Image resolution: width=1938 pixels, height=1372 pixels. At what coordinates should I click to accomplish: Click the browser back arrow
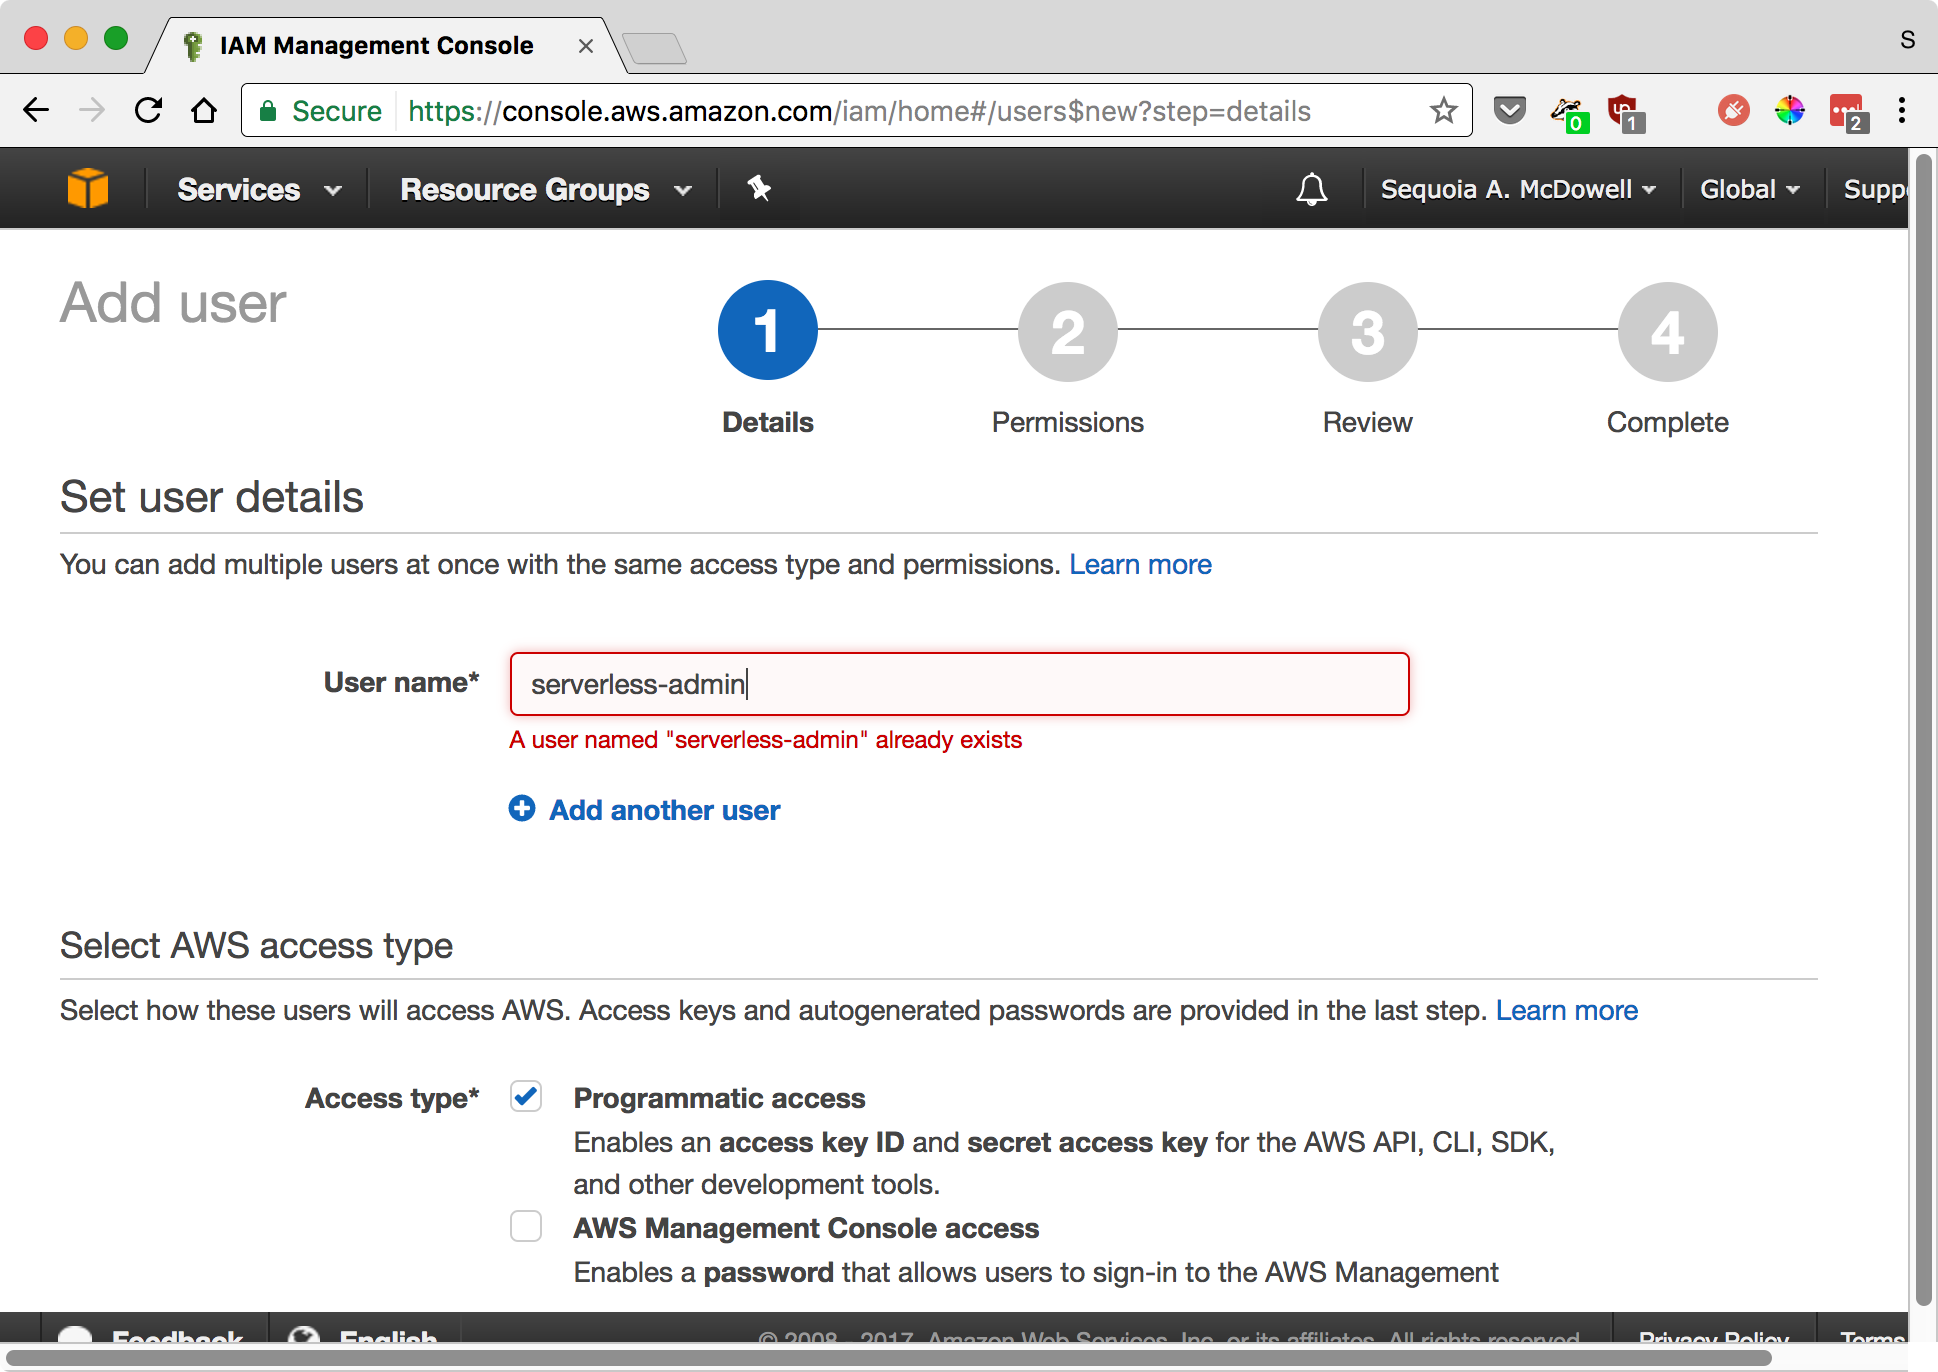pos(36,110)
